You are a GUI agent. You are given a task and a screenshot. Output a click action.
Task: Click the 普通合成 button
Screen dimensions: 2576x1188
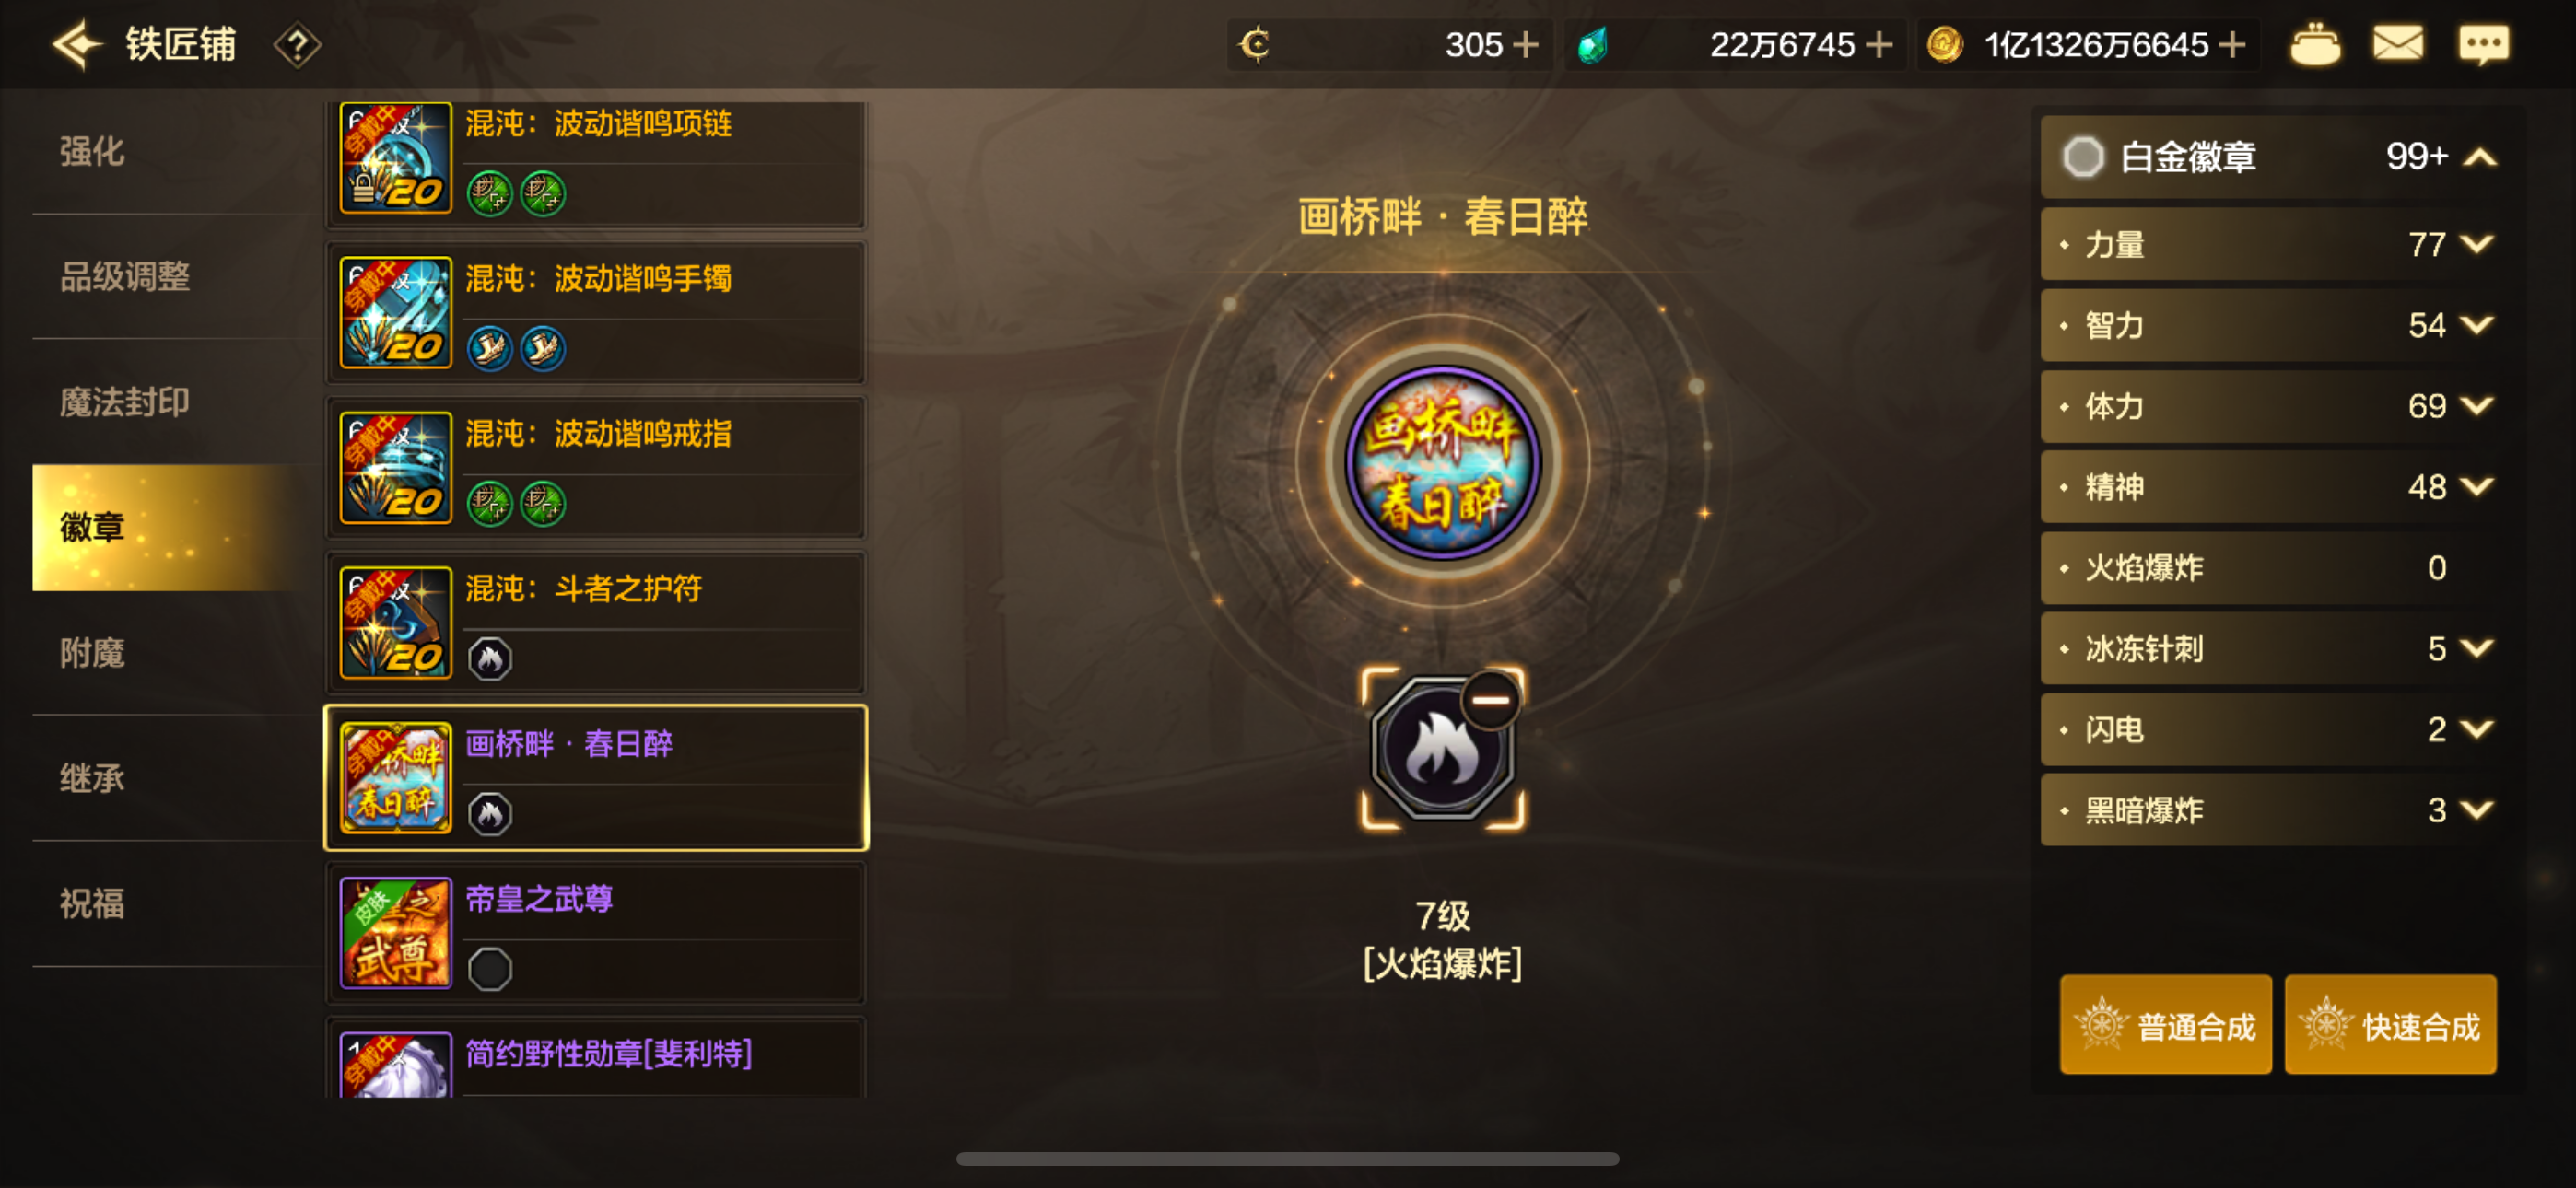tap(2165, 1025)
